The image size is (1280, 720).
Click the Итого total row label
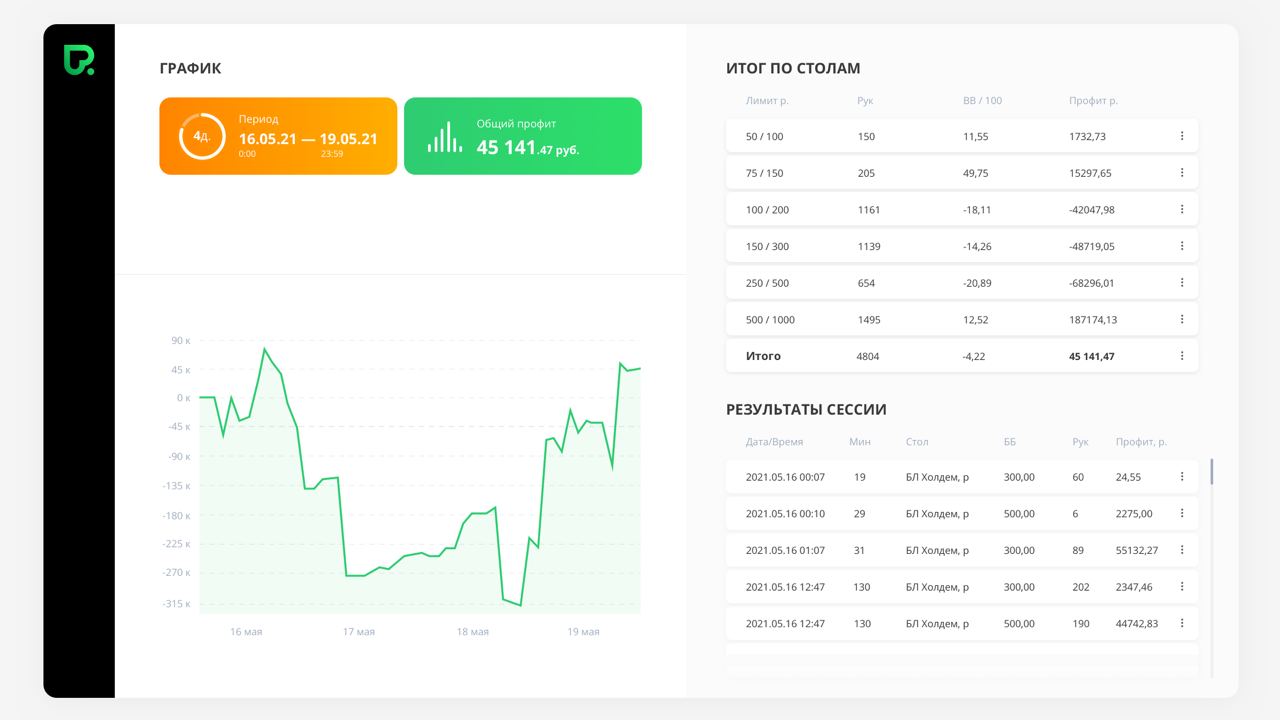tap(763, 356)
